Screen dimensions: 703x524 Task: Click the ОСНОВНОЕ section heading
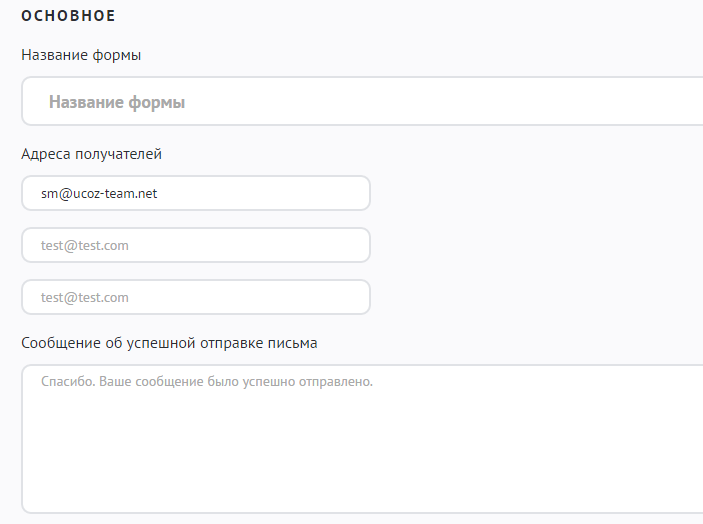[x=68, y=16]
